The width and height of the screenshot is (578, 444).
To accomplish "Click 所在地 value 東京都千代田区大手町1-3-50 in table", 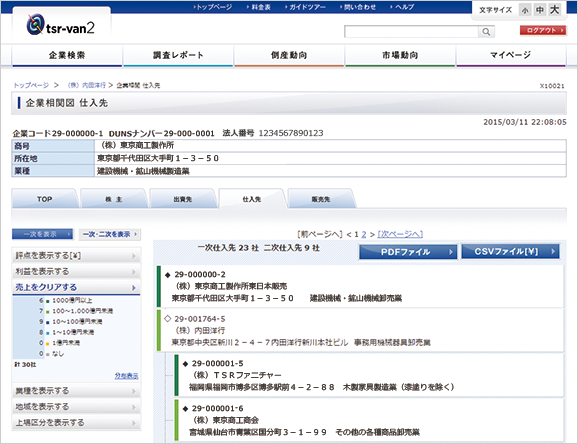I will tap(158, 158).
